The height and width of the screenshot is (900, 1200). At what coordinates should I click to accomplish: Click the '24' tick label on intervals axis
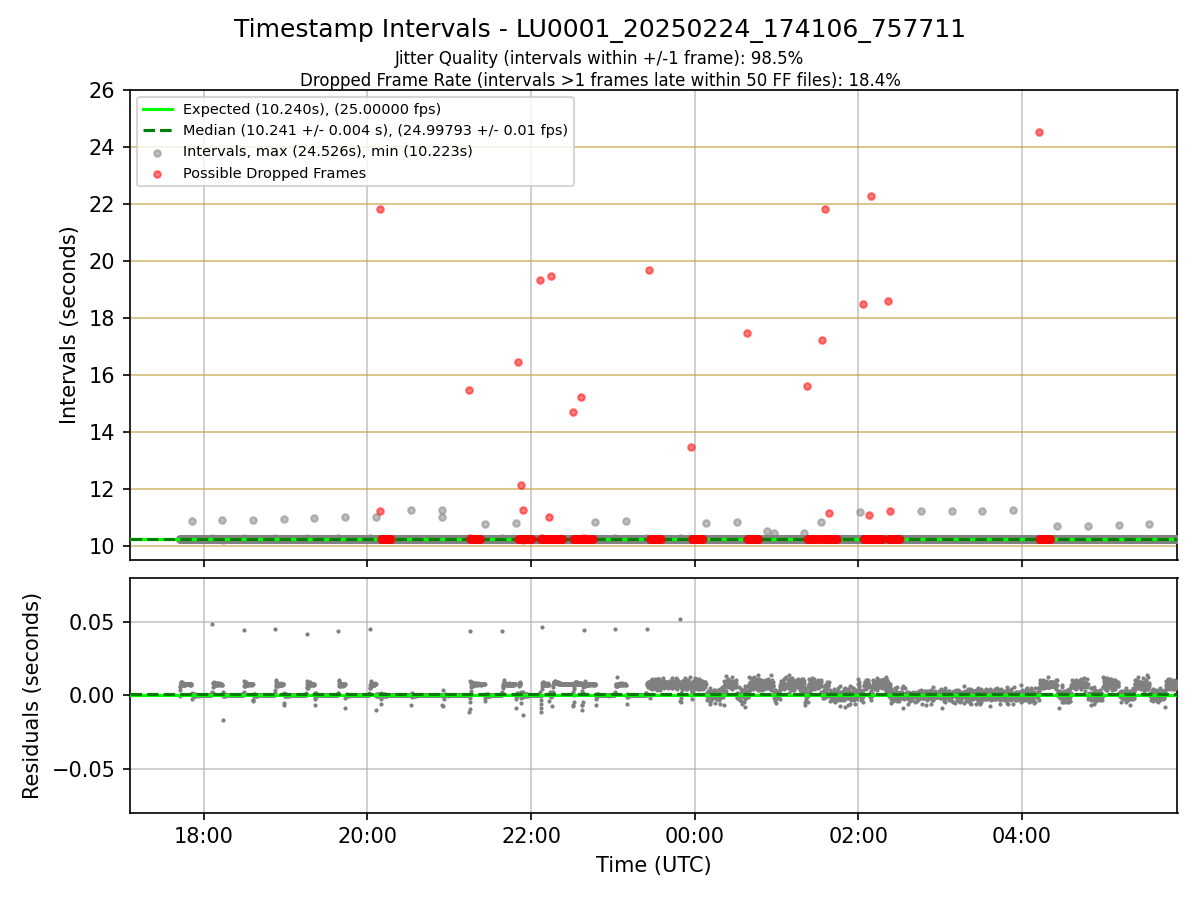[x=104, y=147]
